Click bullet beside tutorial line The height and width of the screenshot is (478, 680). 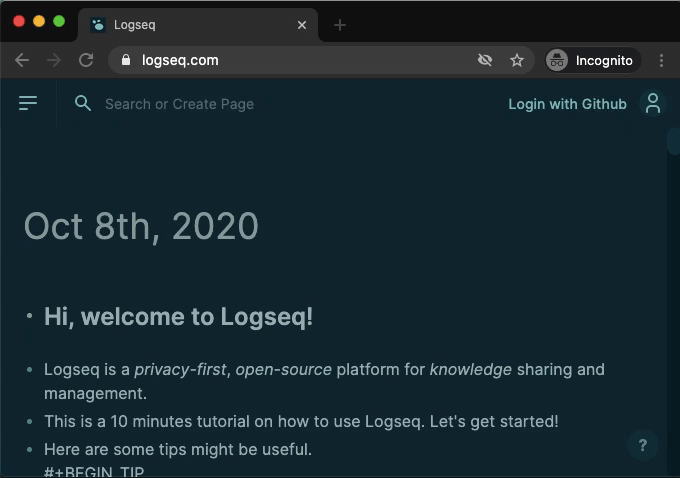[x=29, y=421]
